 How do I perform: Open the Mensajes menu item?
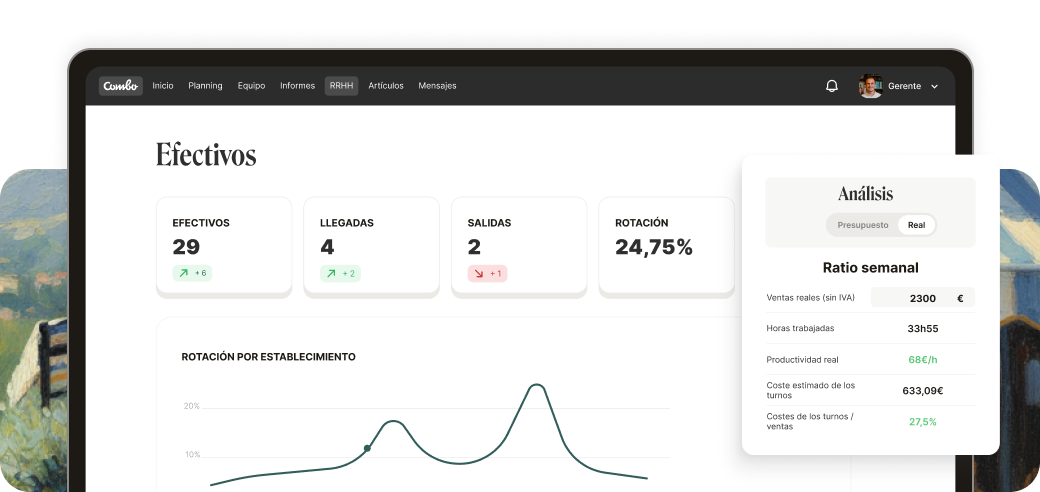[x=437, y=86]
